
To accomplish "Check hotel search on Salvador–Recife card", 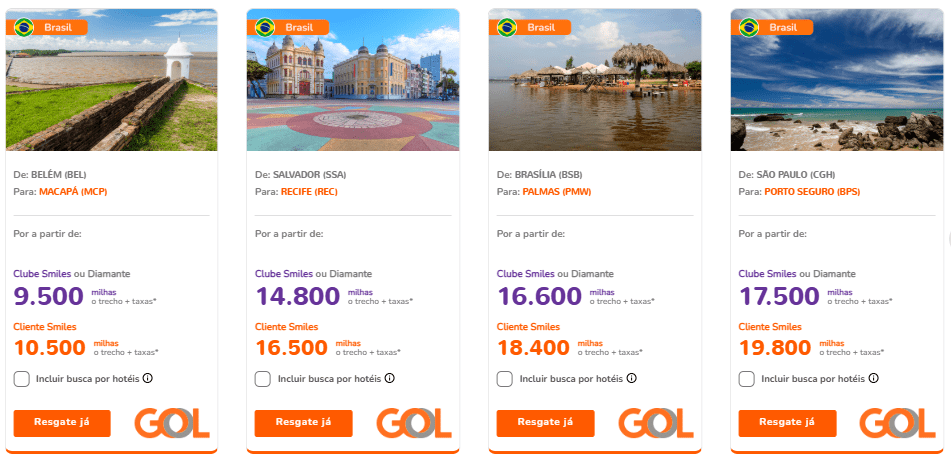I will pos(263,379).
